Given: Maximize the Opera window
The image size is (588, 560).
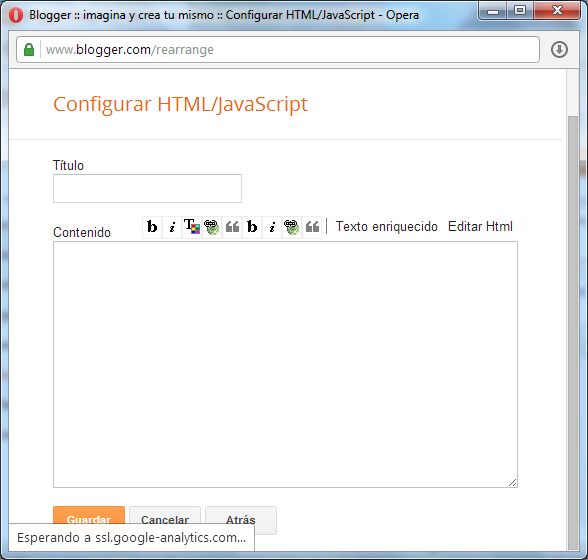Looking at the screenshot, I should tap(520, 11).
